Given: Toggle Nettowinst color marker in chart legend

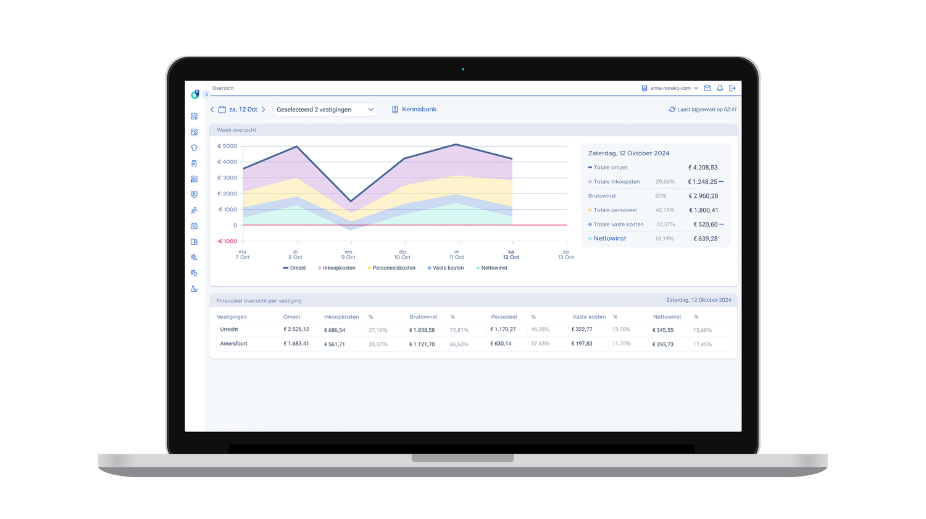Looking at the screenshot, I should point(480,268).
